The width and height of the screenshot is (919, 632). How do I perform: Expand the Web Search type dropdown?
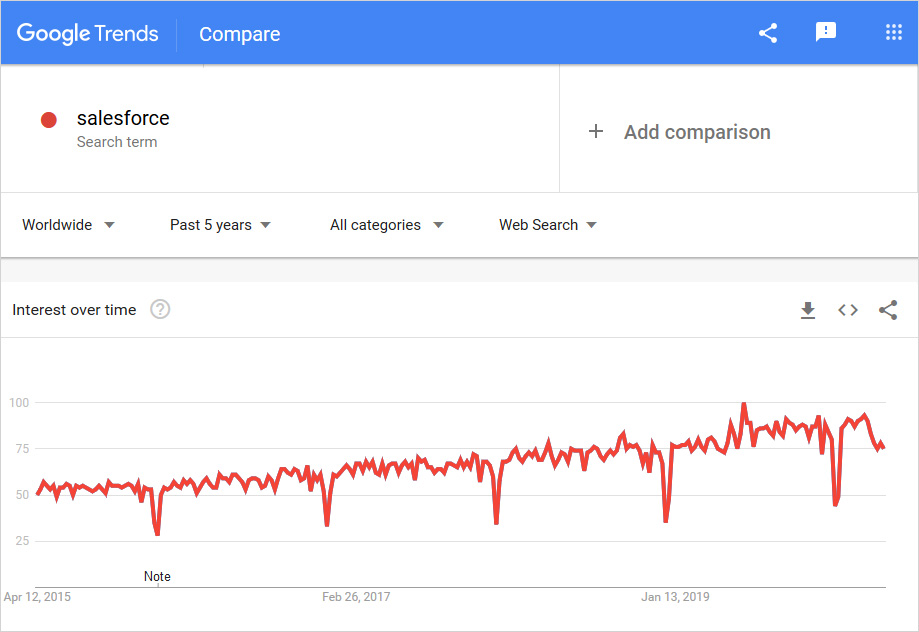pos(547,225)
